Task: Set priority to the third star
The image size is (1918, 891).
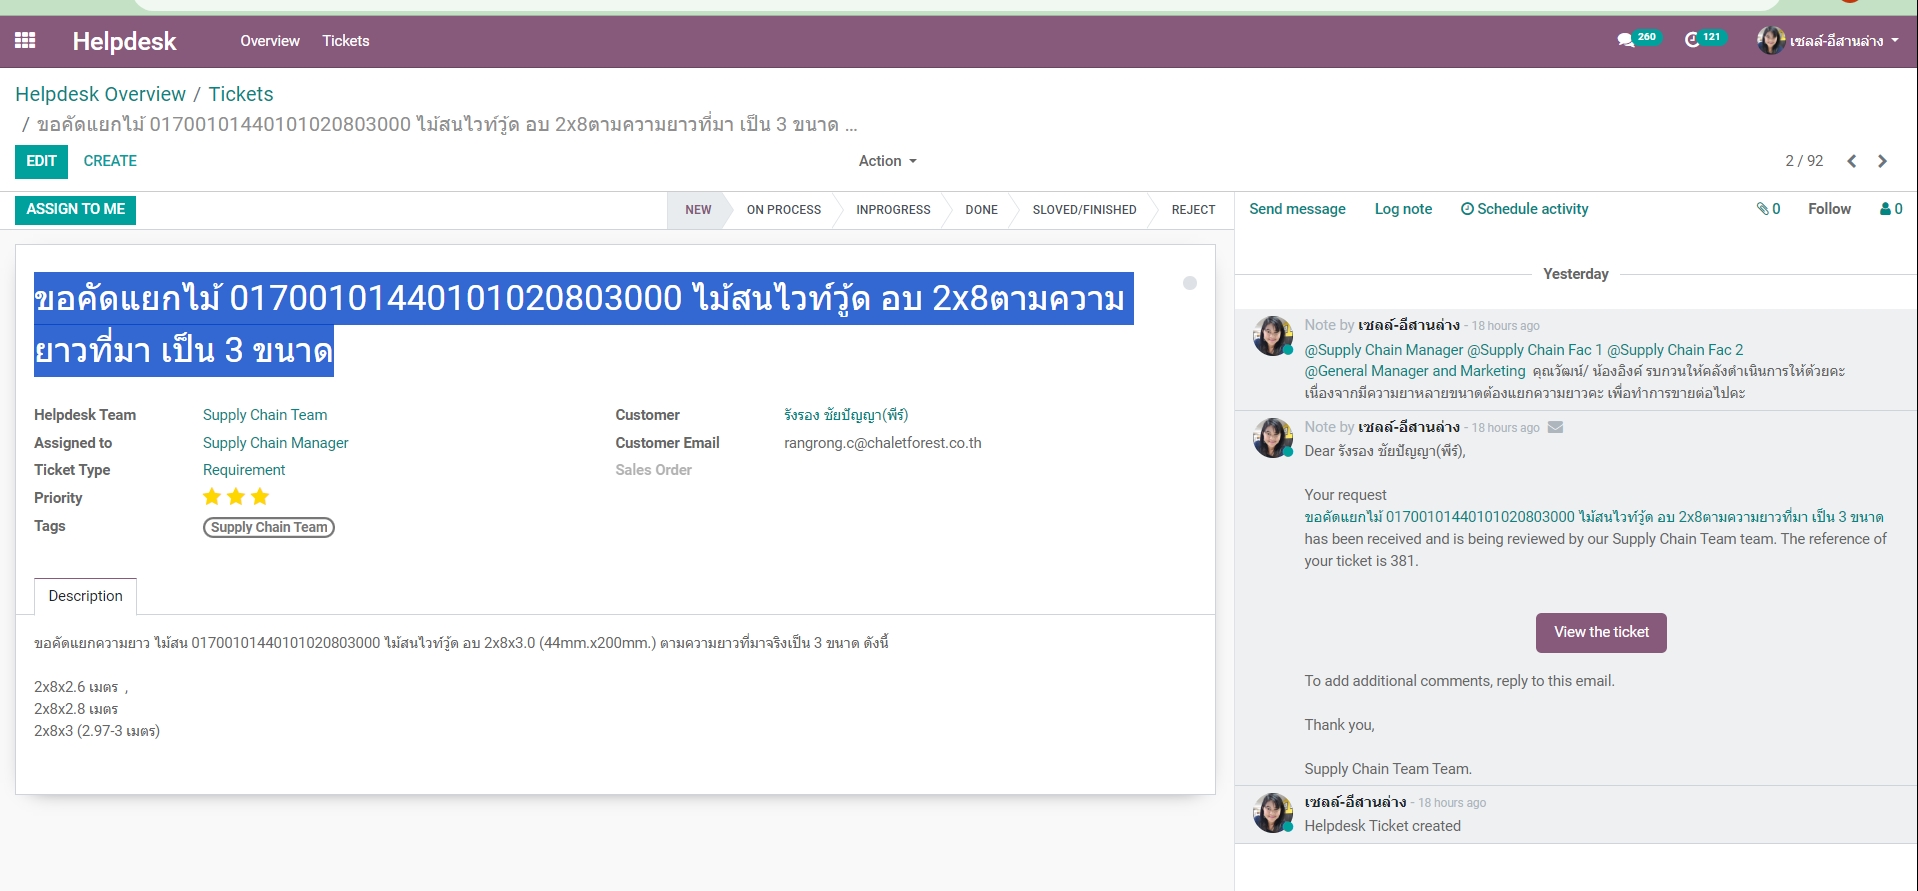Action: [x=260, y=497]
